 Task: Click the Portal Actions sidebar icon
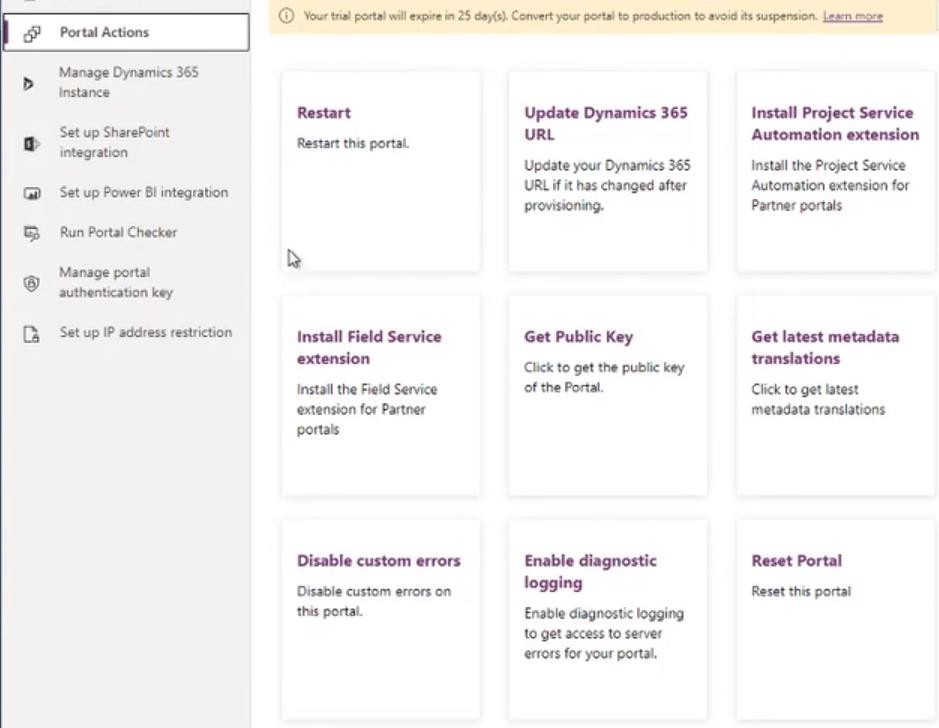32,34
